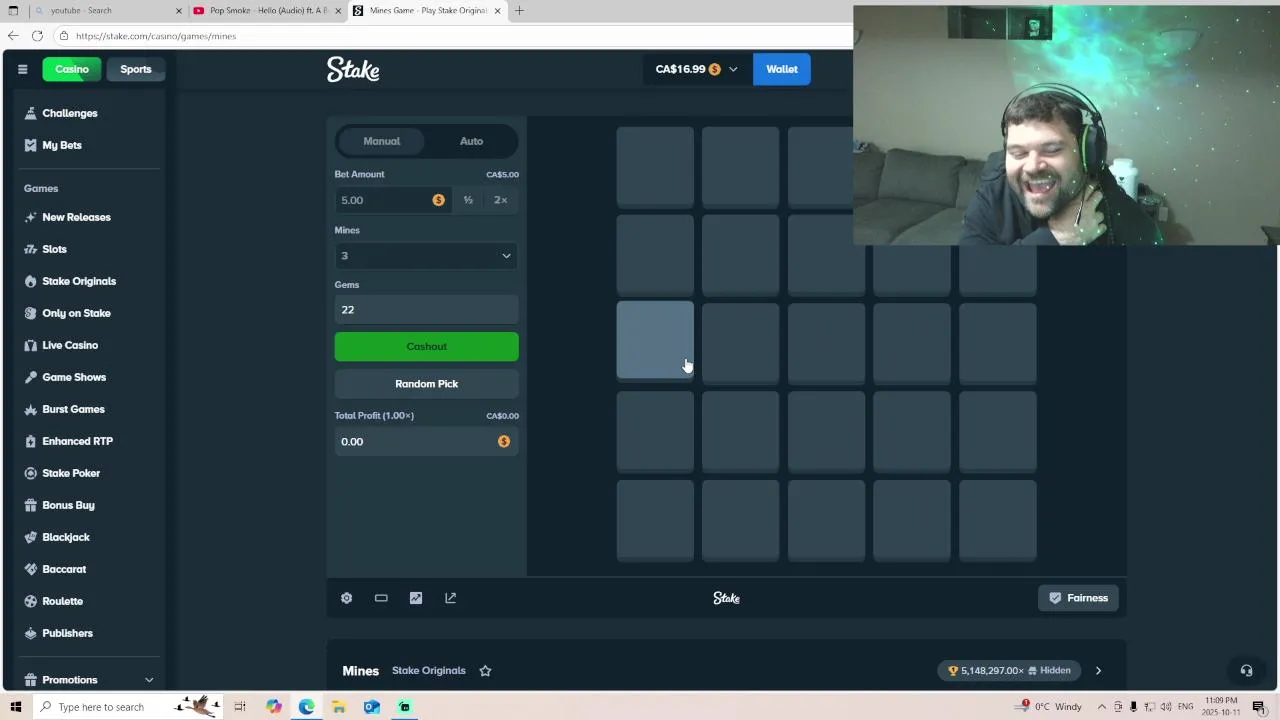Click the Roulette icon

coord(30,601)
